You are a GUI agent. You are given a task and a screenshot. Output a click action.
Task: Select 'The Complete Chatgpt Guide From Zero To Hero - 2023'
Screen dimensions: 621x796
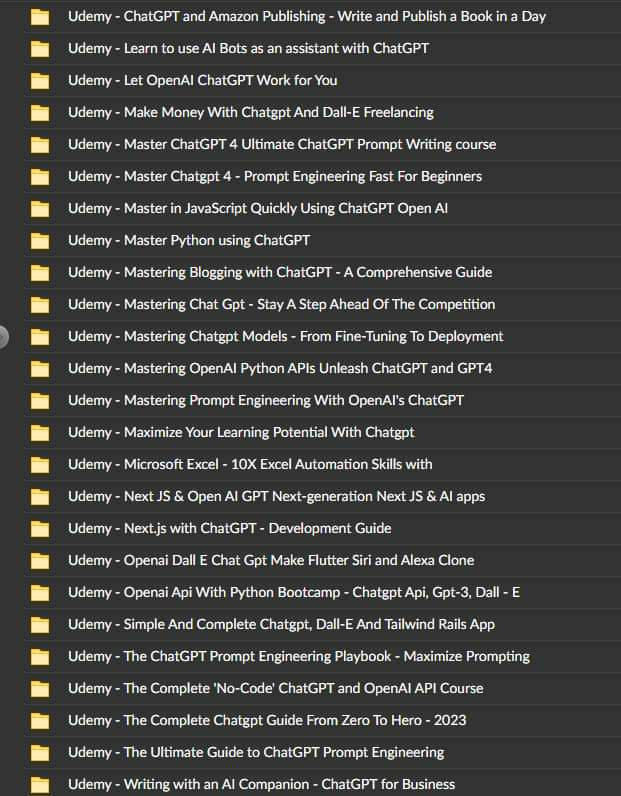point(267,720)
